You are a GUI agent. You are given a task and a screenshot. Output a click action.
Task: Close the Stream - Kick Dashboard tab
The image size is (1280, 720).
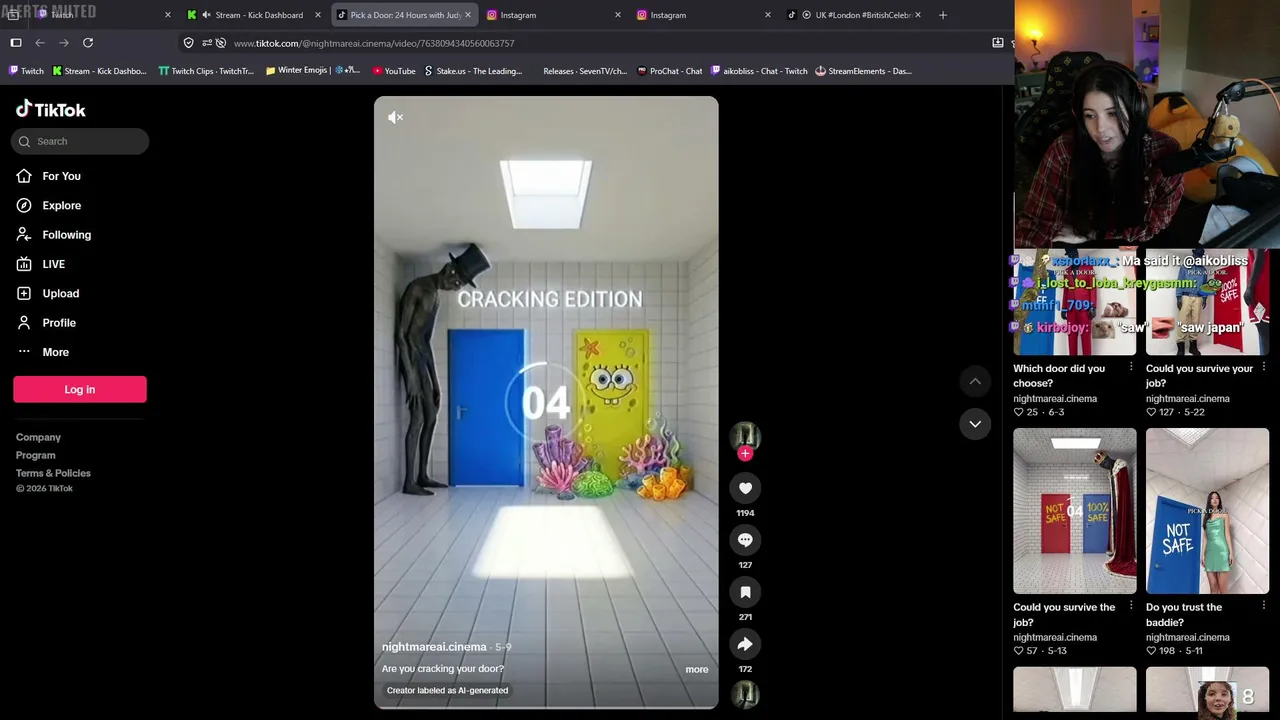(x=317, y=15)
